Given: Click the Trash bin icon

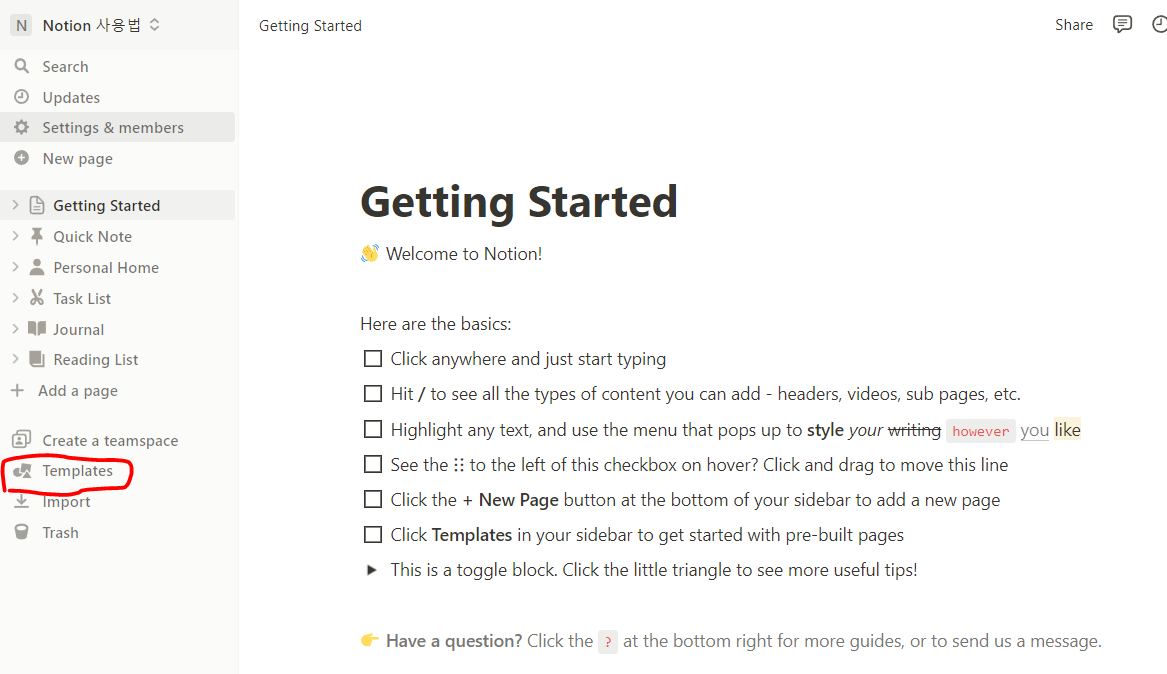Looking at the screenshot, I should coord(22,532).
